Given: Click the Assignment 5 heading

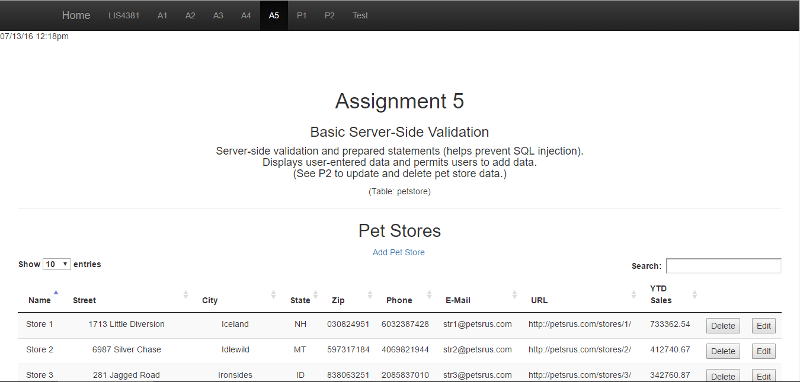Looking at the screenshot, I should coord(399,101).
